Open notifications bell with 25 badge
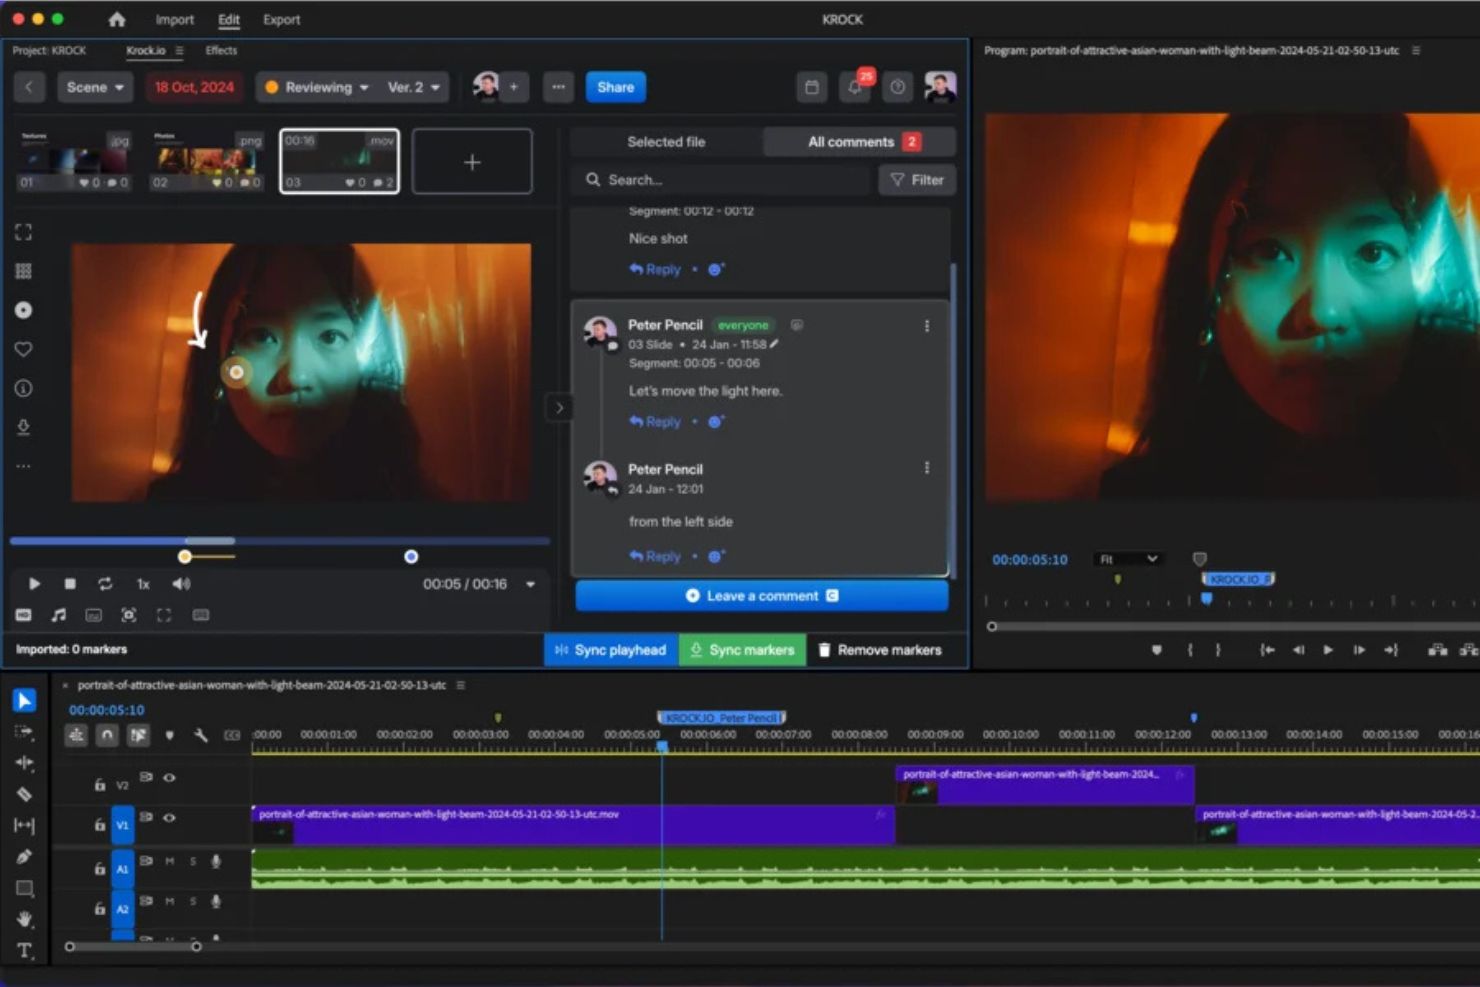Screen dimensions: 1480x987 (856, 87)
